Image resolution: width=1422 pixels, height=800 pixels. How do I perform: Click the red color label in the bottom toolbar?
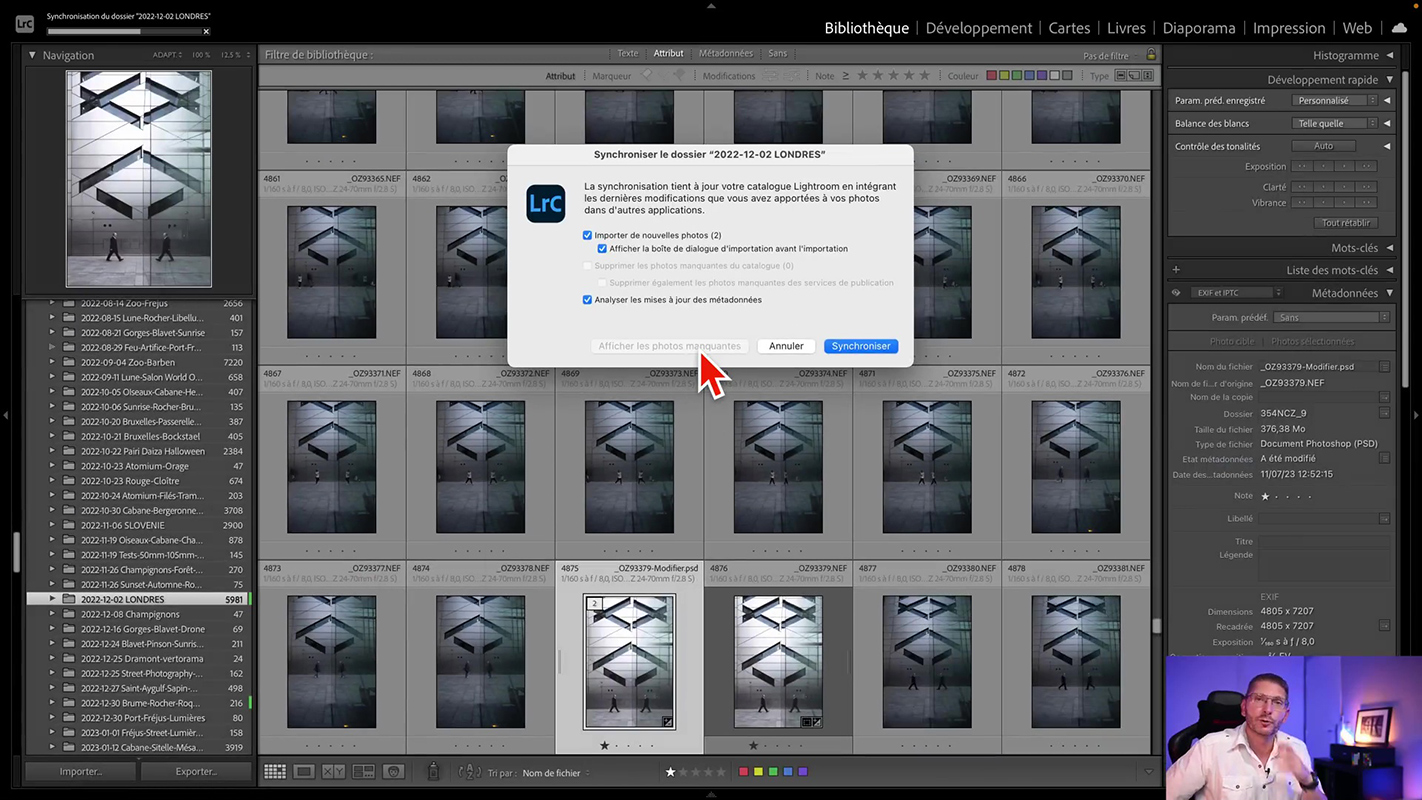743,771
